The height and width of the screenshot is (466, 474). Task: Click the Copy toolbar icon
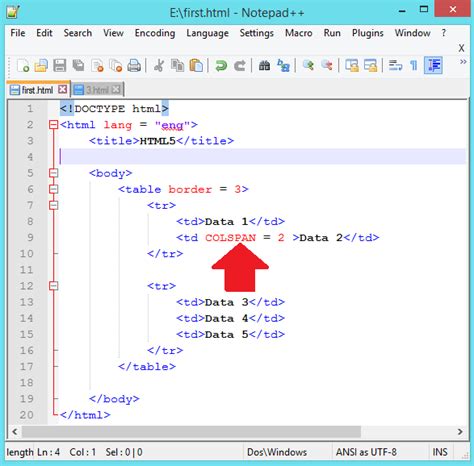coord(177,65)
